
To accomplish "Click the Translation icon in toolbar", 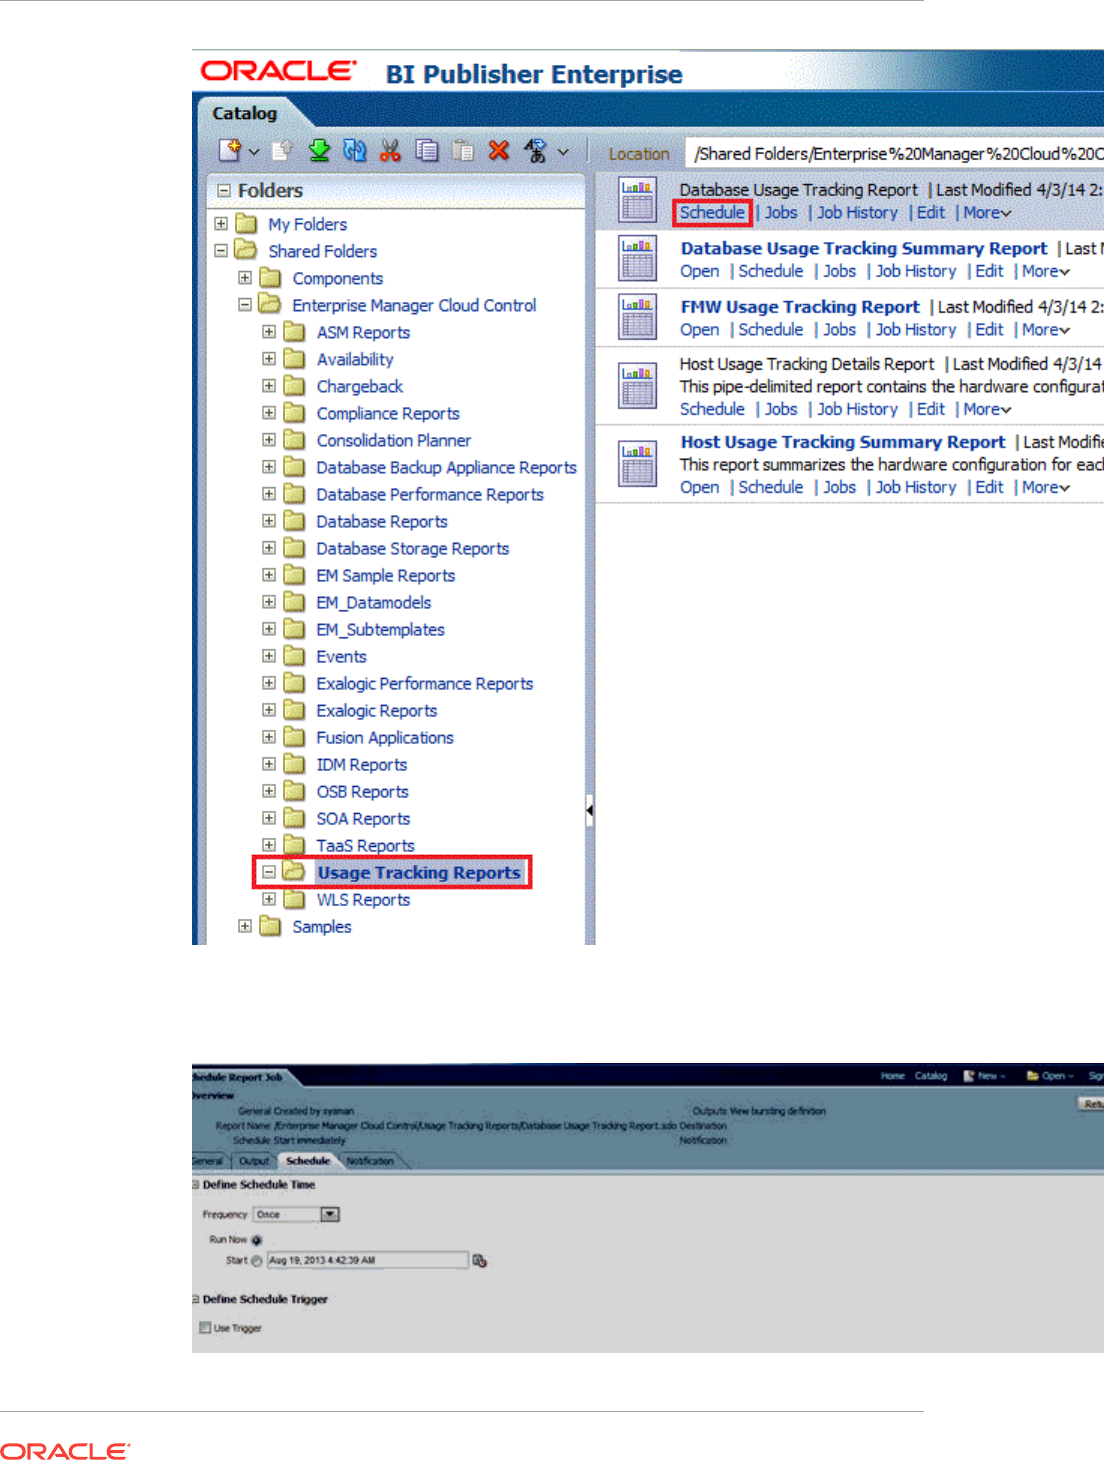I will 536,150.
